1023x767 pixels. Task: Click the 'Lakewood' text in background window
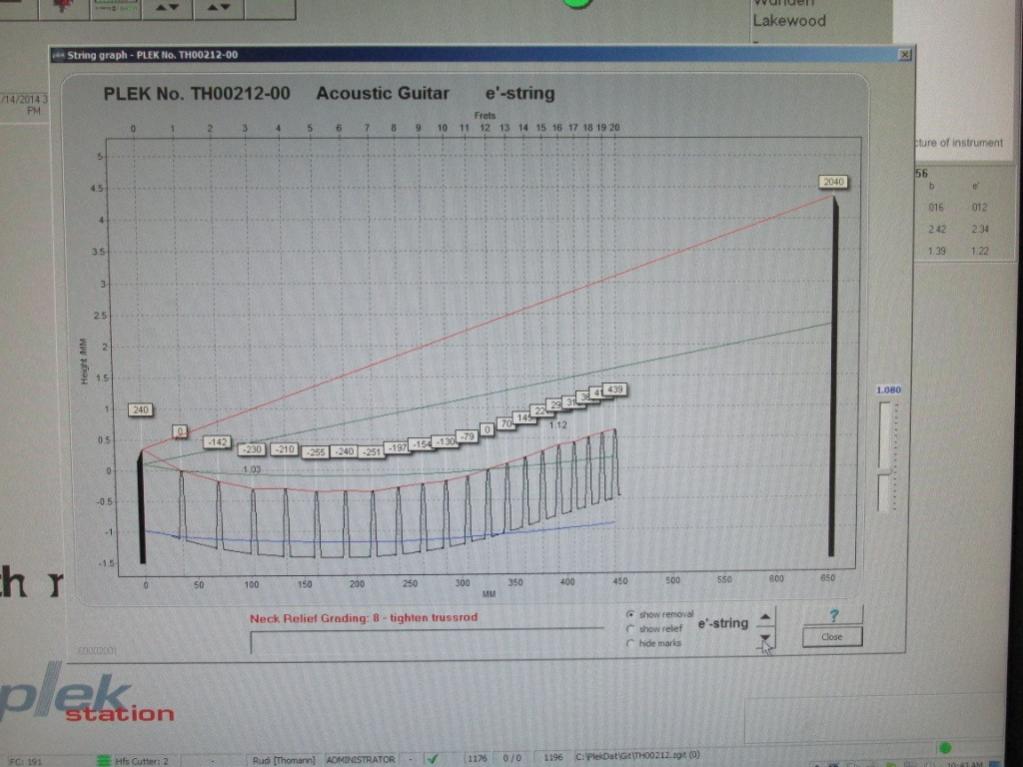789,21
